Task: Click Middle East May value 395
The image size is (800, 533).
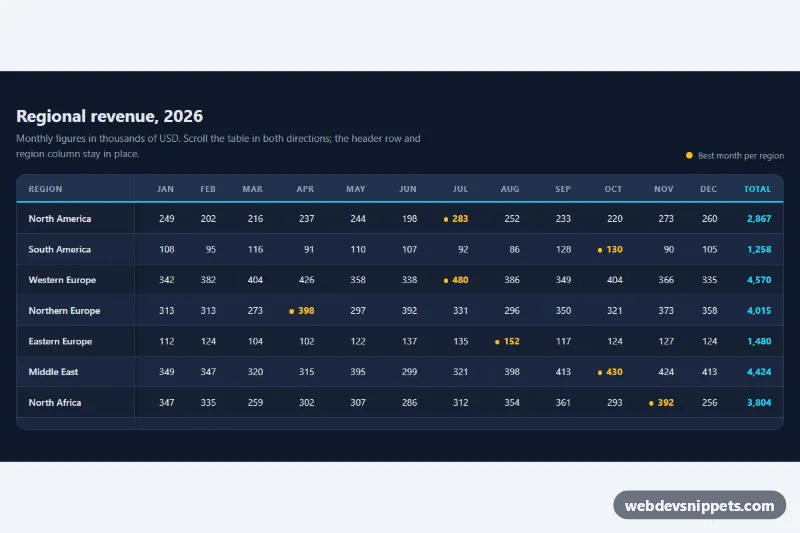Action: 358,372
